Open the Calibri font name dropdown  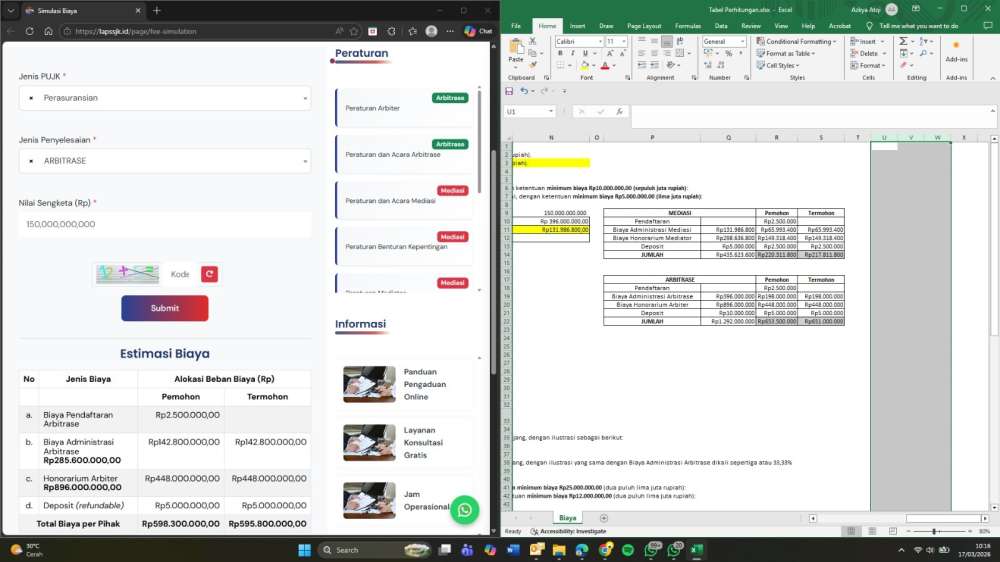600,41
